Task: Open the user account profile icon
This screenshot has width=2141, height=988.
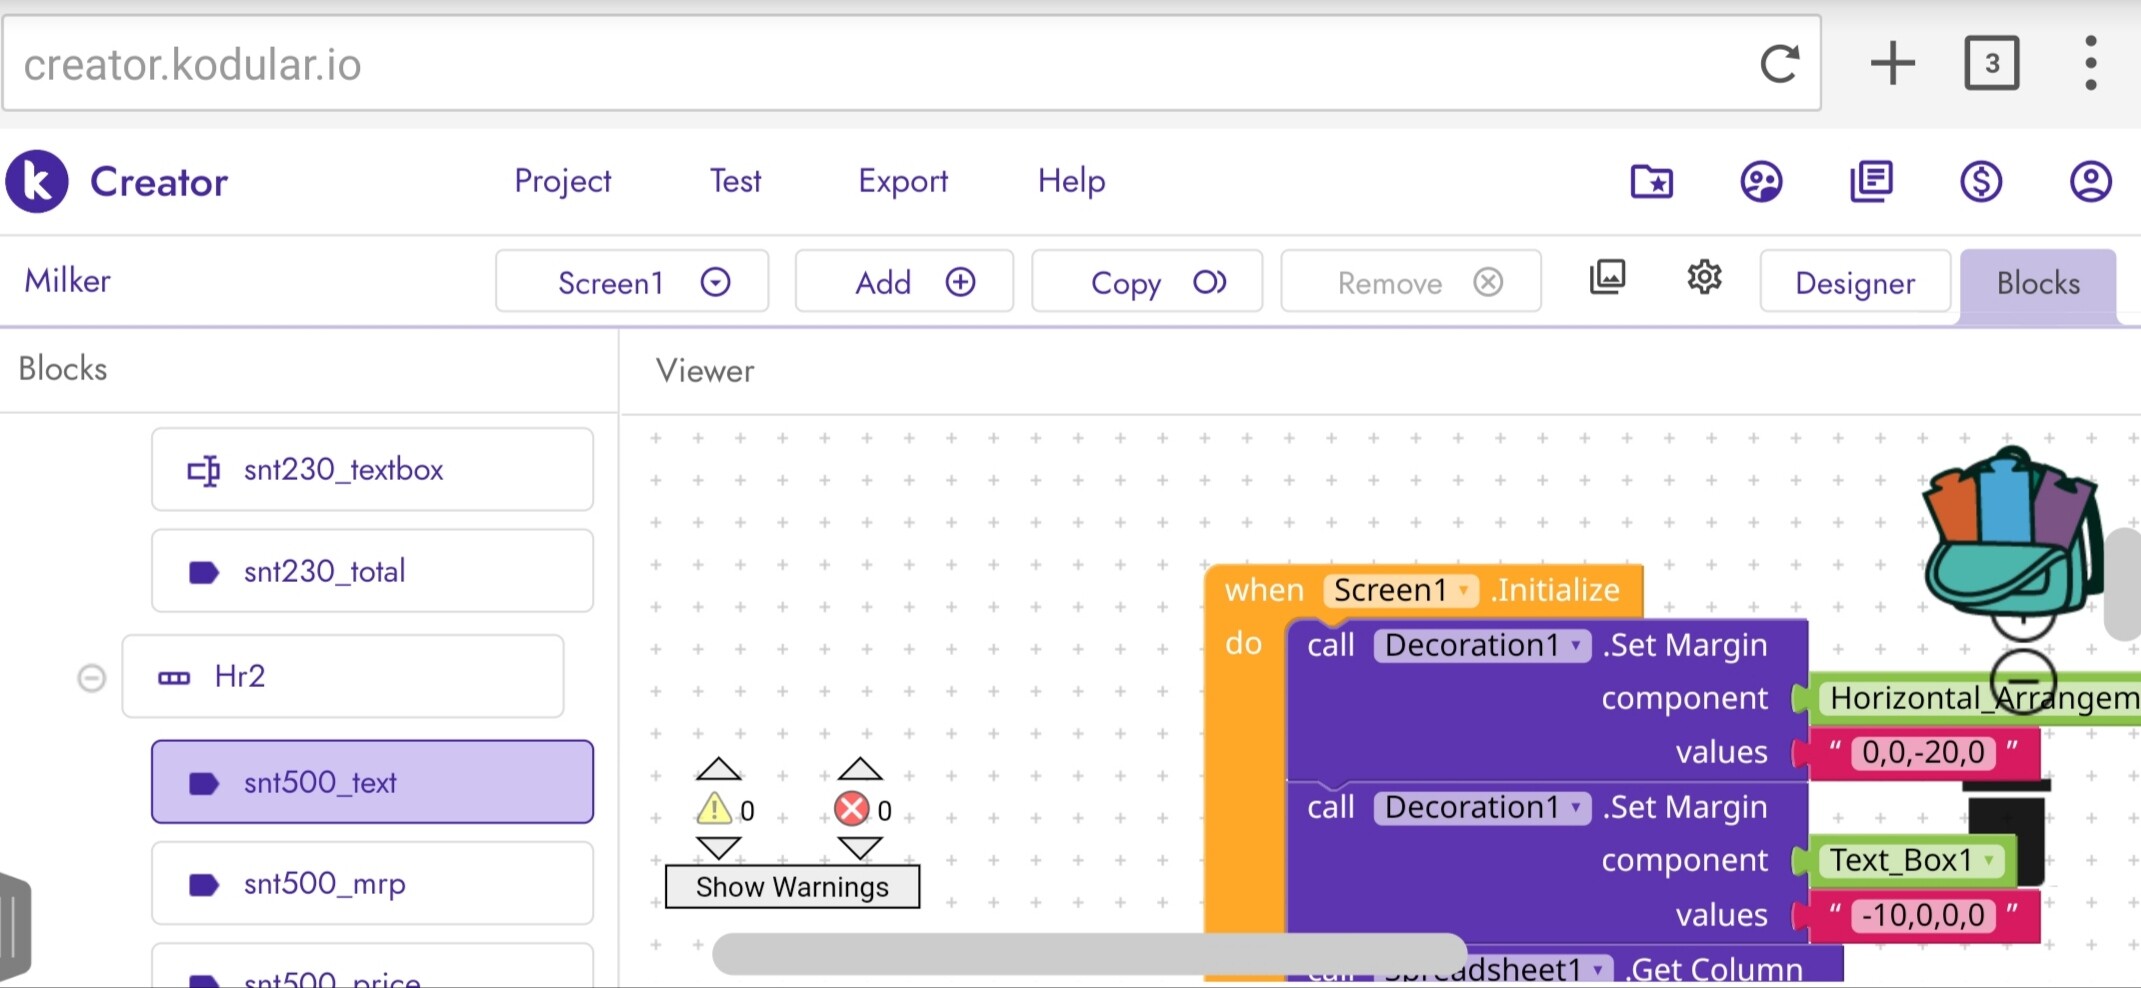Action: pos(2090,182)
